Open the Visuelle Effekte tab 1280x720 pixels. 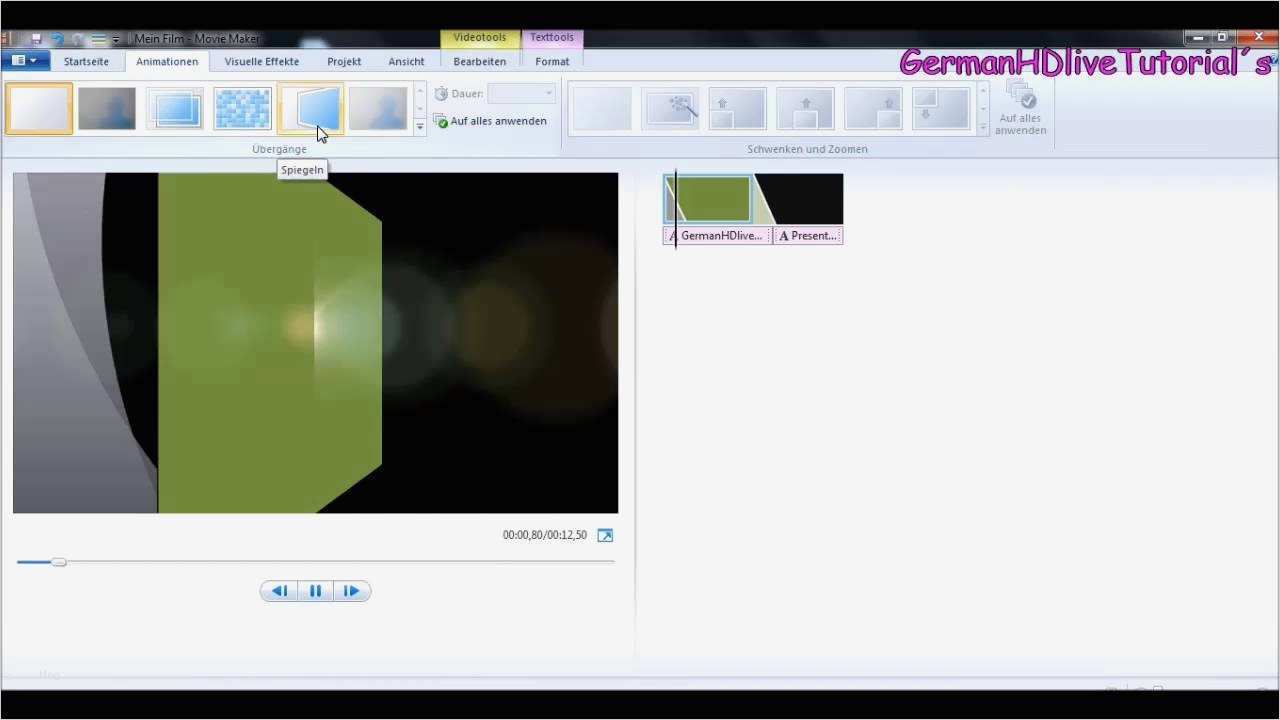pos(262,61)
